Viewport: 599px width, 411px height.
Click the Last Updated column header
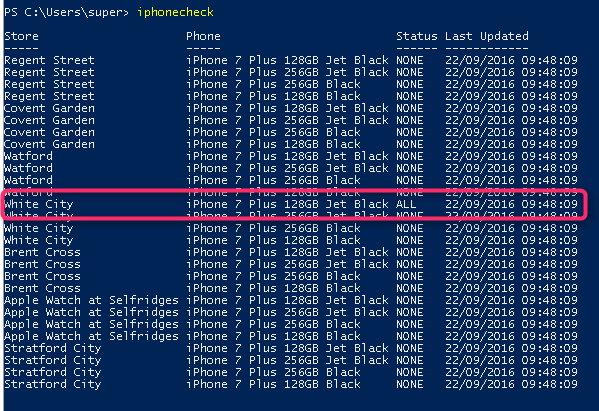(487, 36)
